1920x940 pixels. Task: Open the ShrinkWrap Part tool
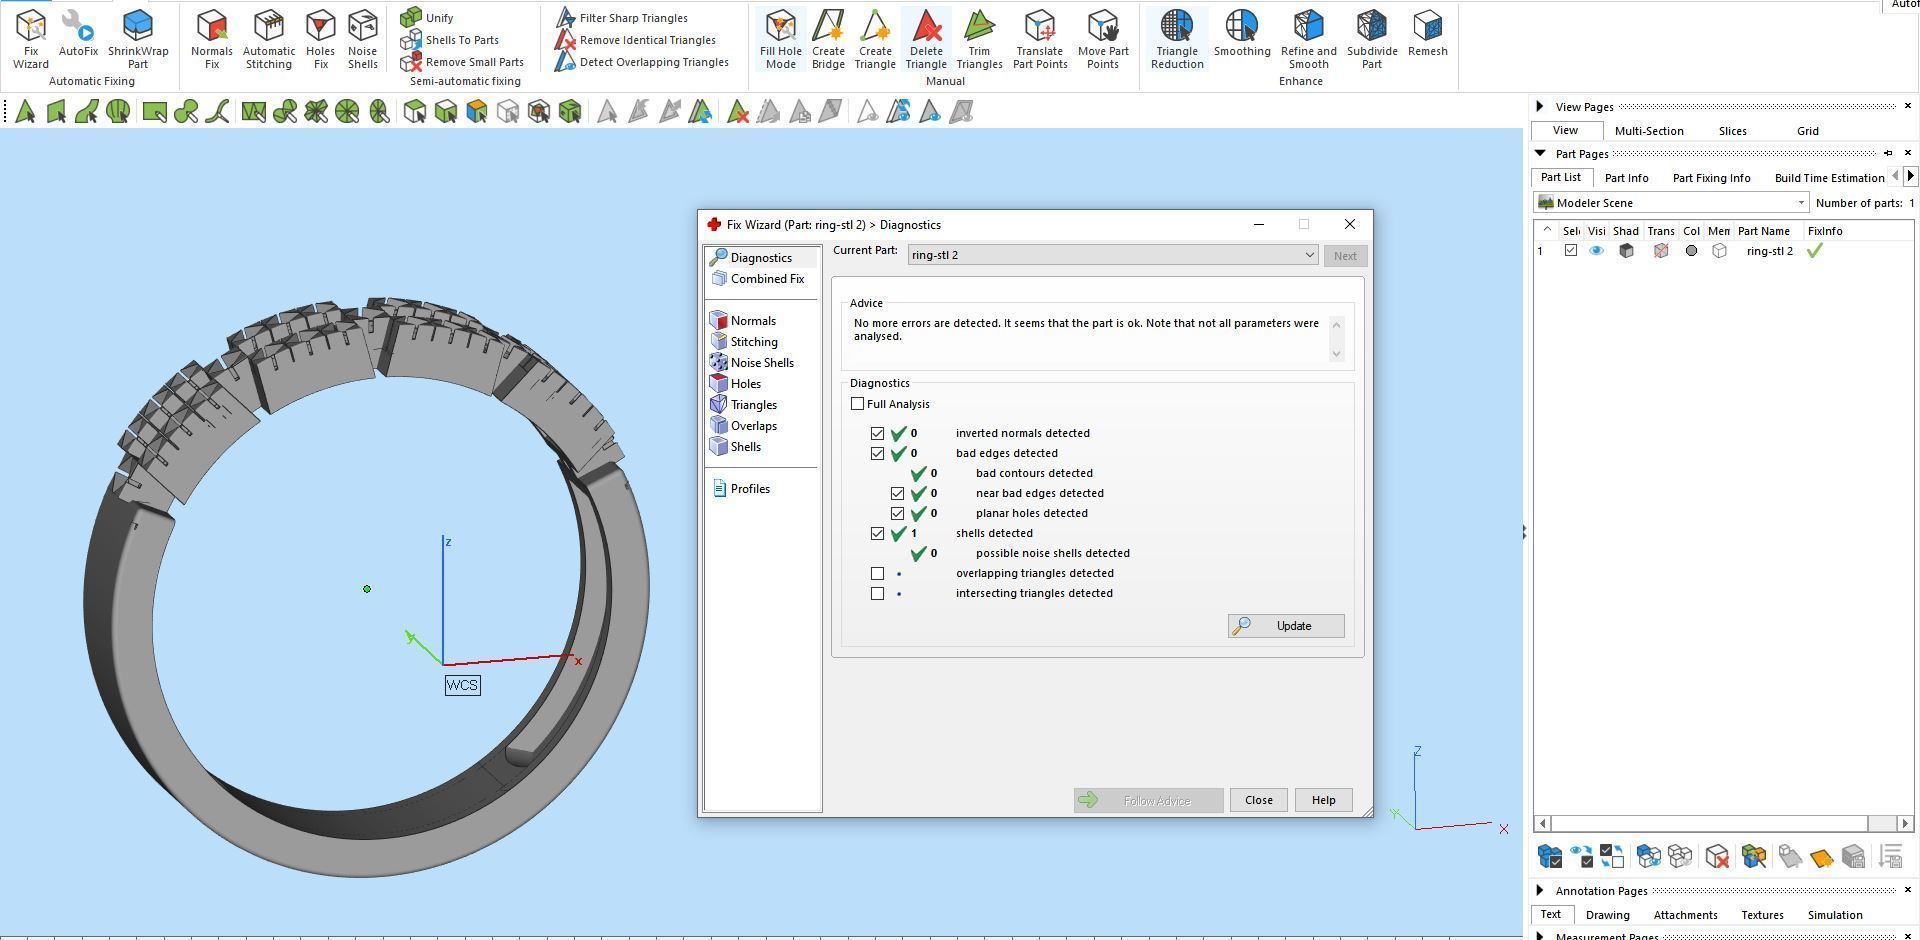(138, 40)
